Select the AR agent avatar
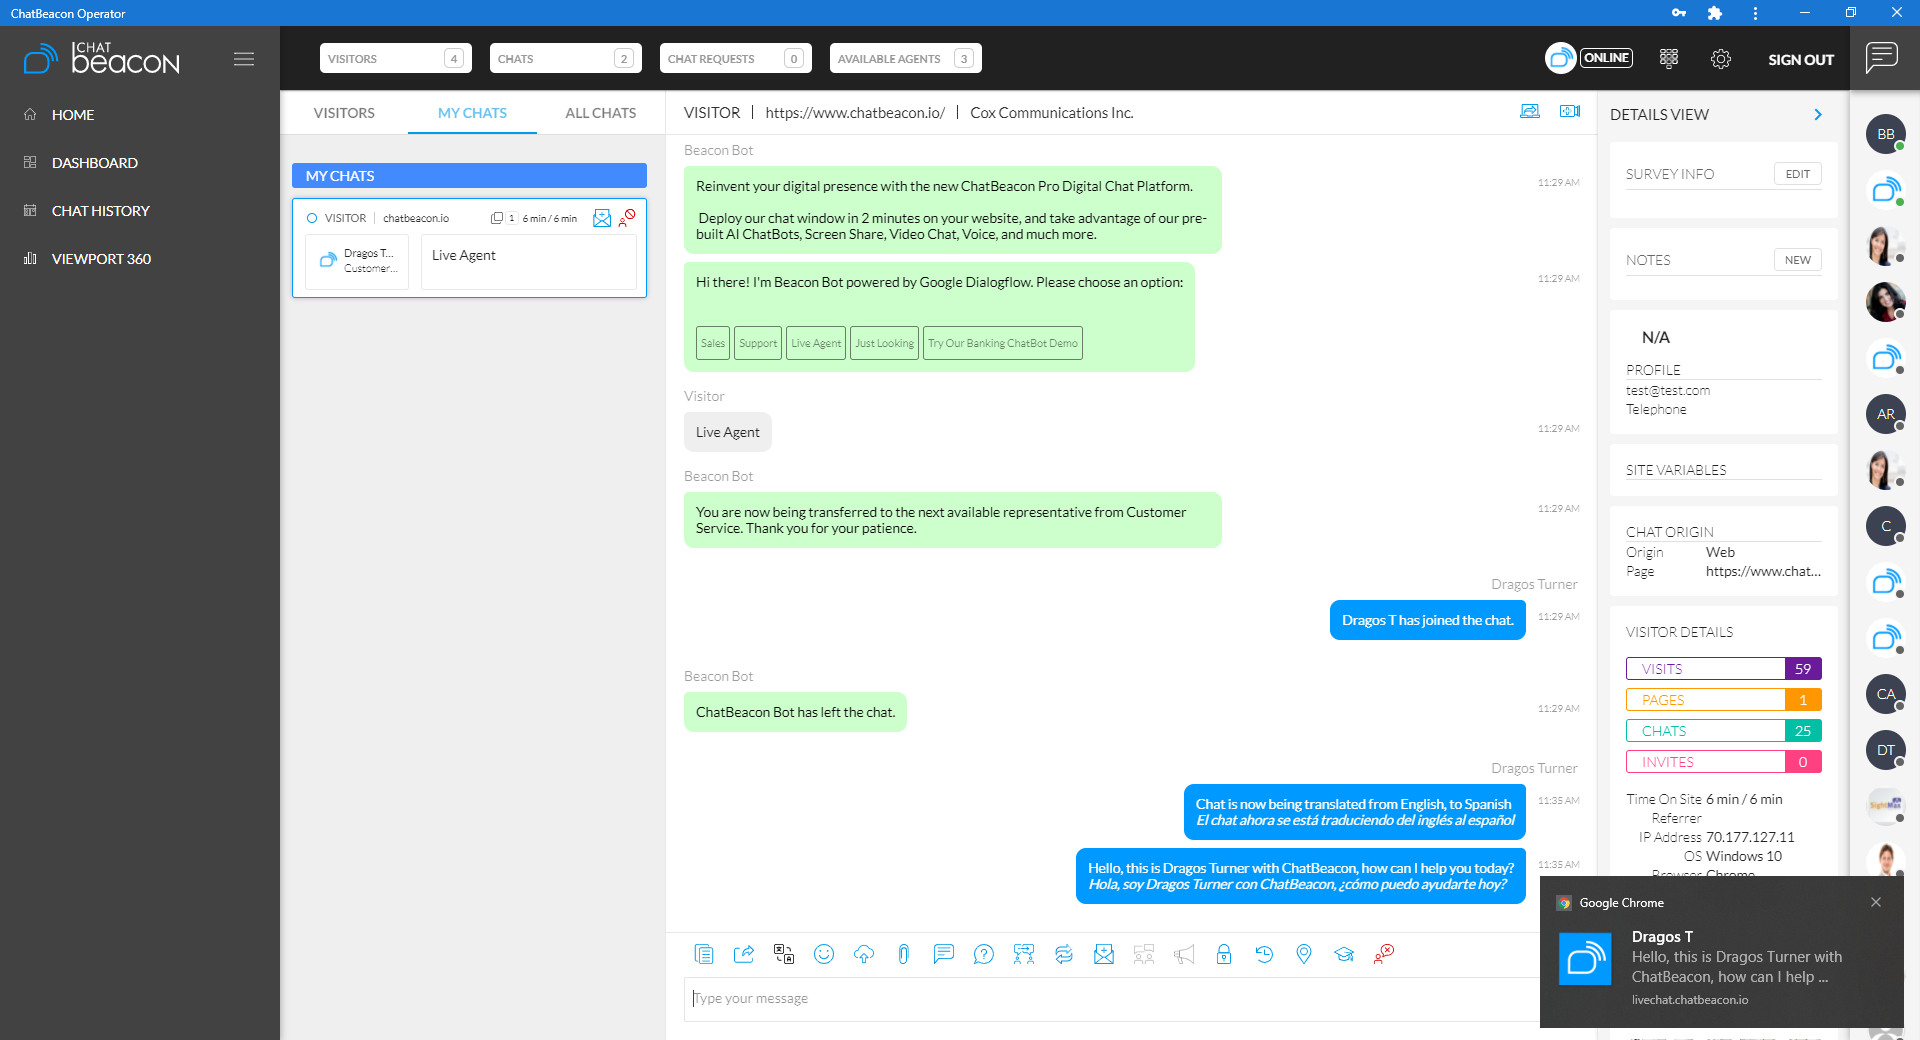1920x1040 pixels. point(1885,414)
